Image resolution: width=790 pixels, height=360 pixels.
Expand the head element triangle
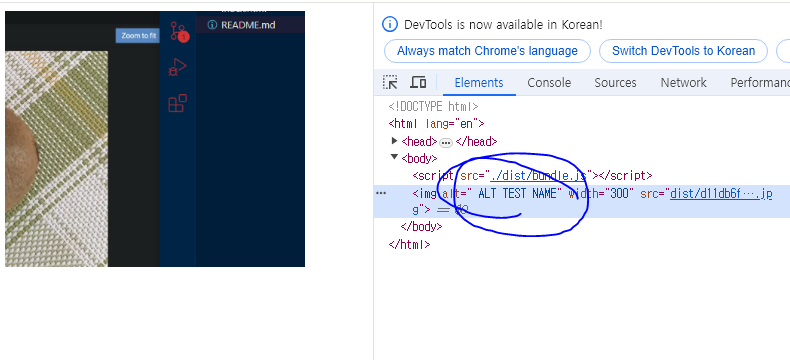pyautogui.click(x=394, y=140)
